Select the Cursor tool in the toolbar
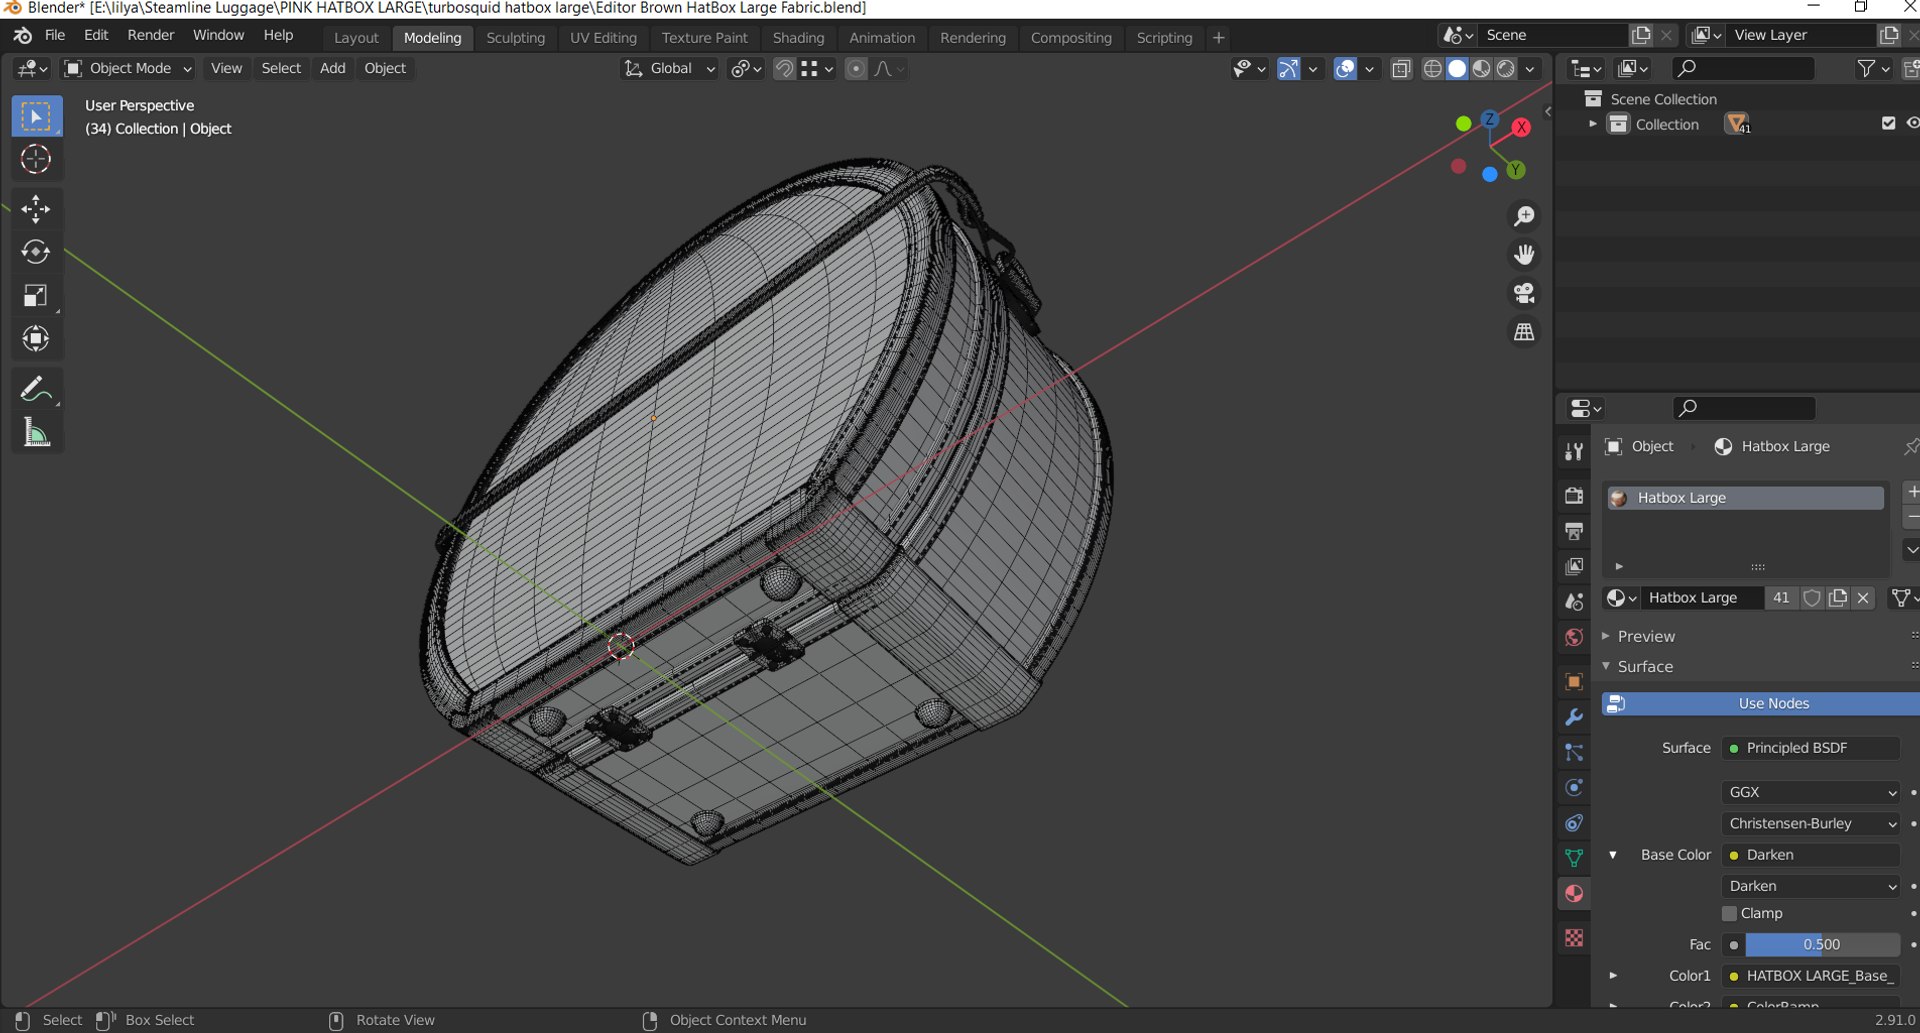 36,160
